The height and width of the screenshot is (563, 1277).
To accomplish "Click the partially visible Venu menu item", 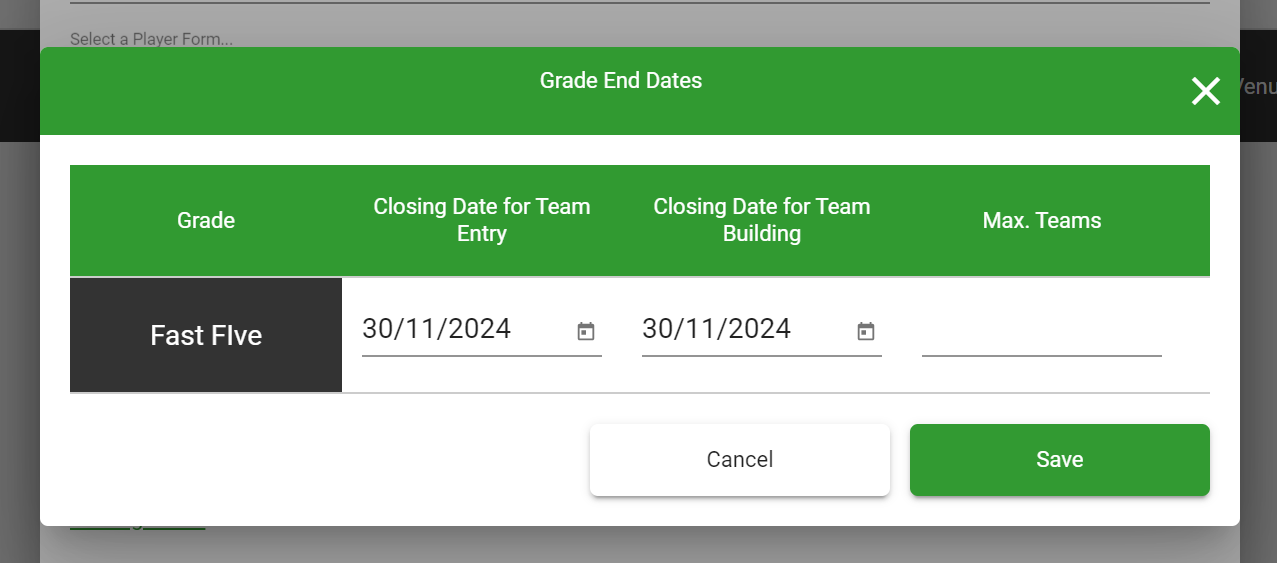I will (x=1256, y=87).
